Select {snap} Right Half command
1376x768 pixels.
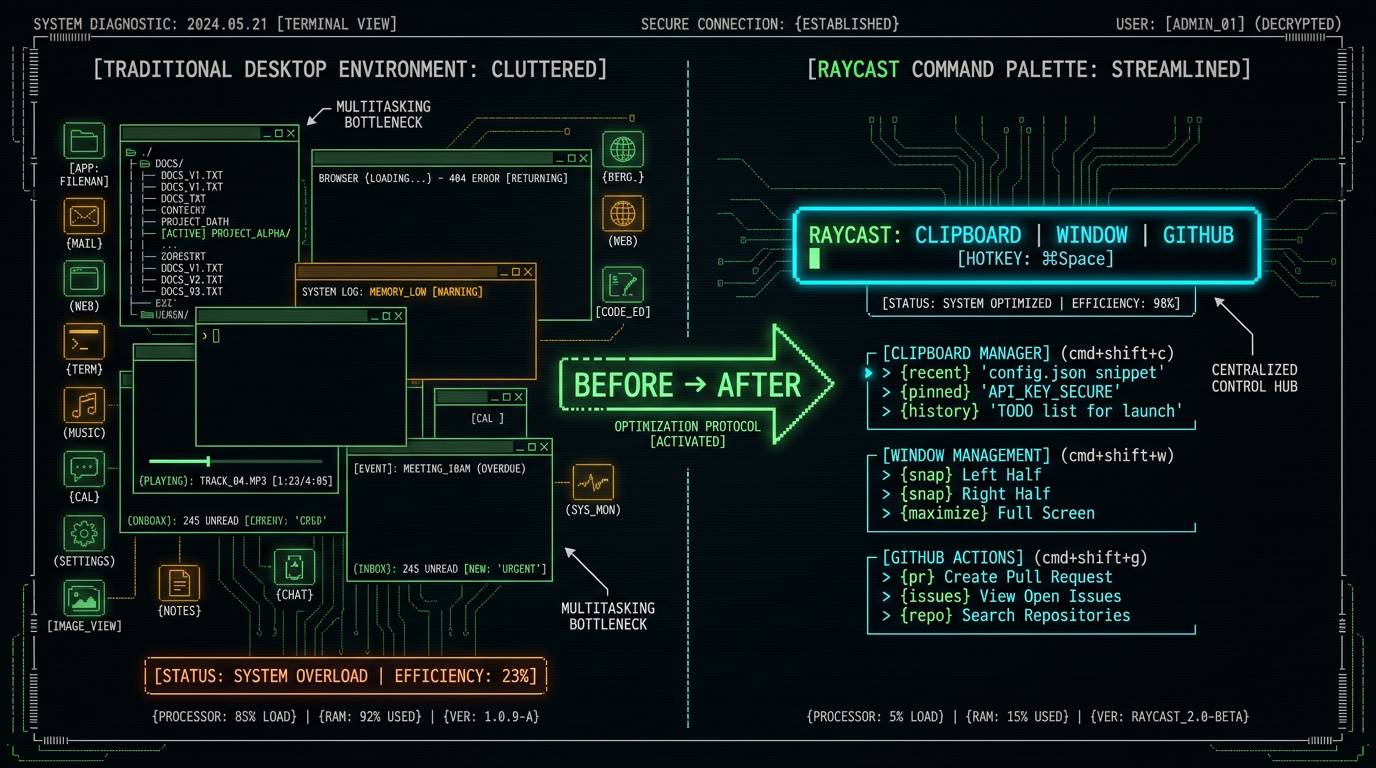coord(966,494)
